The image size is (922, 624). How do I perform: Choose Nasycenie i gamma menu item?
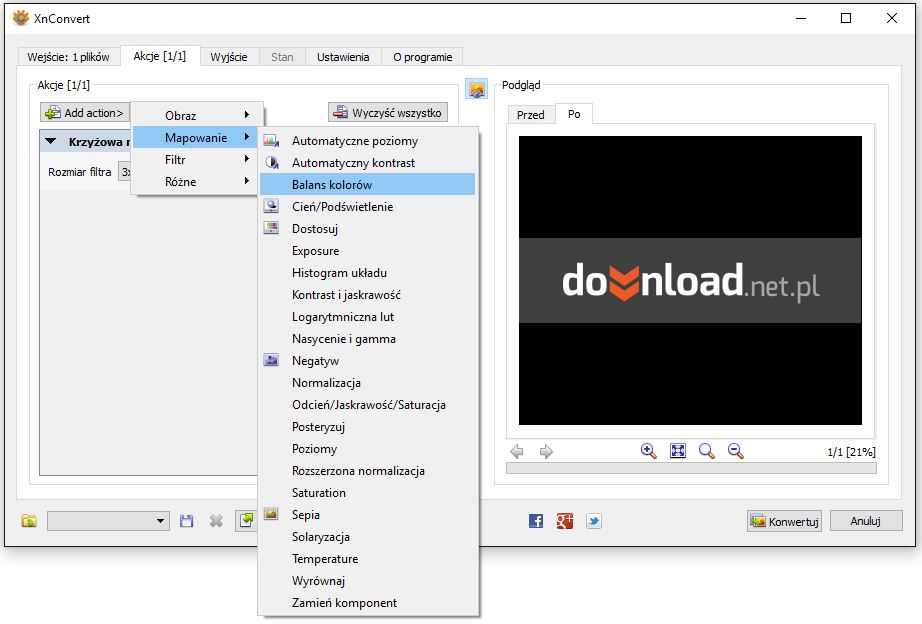pos(368,339)
